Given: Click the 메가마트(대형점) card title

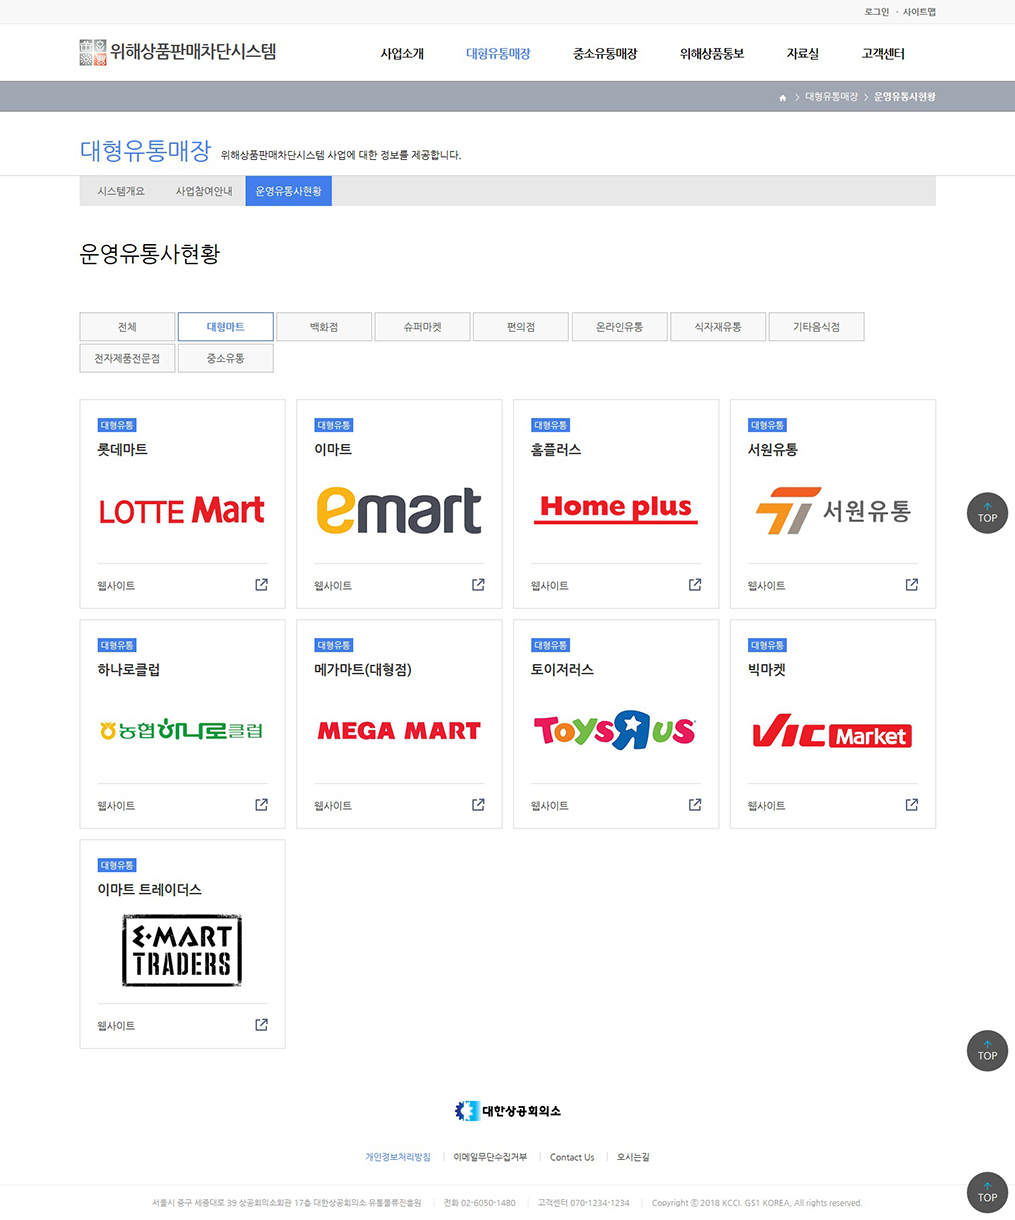Looking at the screenshot, I should pyautogui.click(x=363, y=670).
